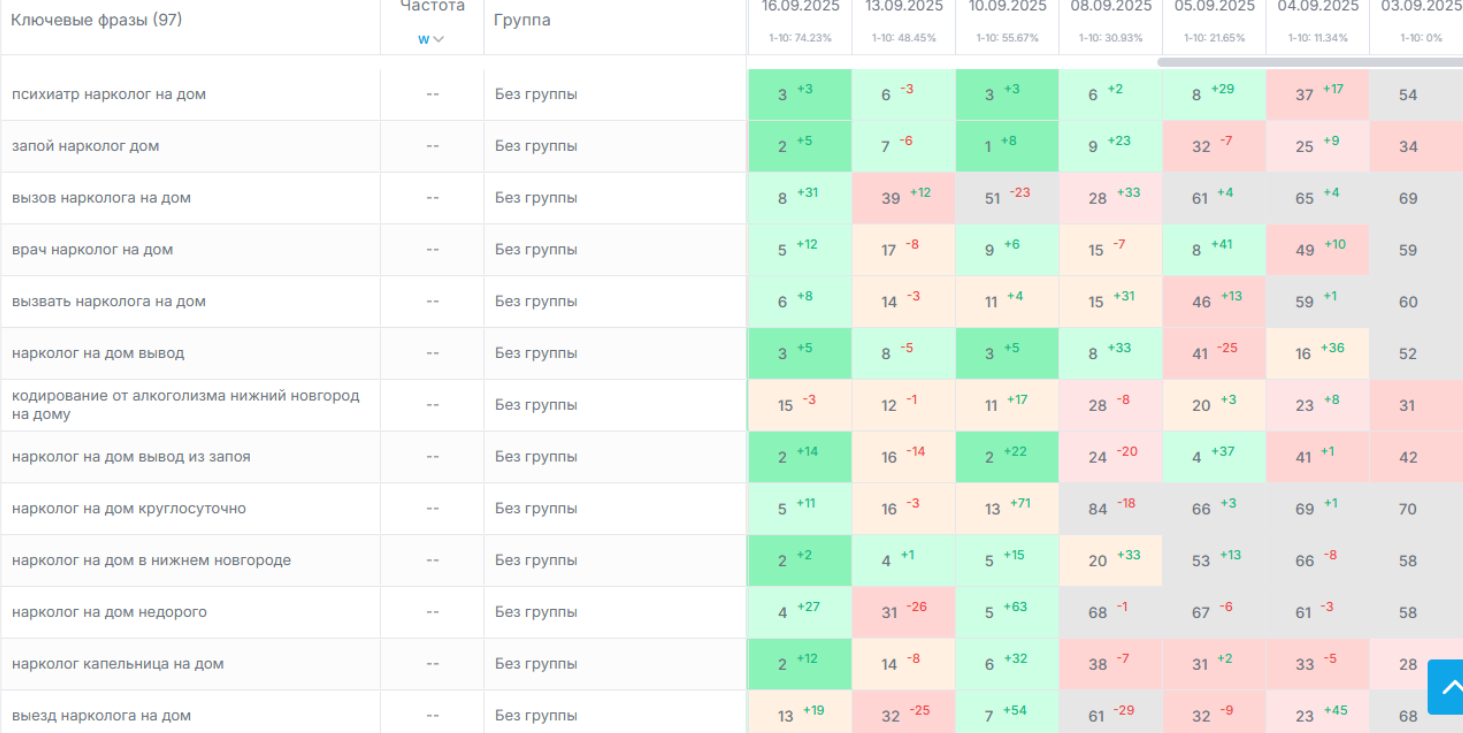Screen dimensions: 1463x733
Task: Choose the 05.09.2025 date column header
Action: 1214,7
